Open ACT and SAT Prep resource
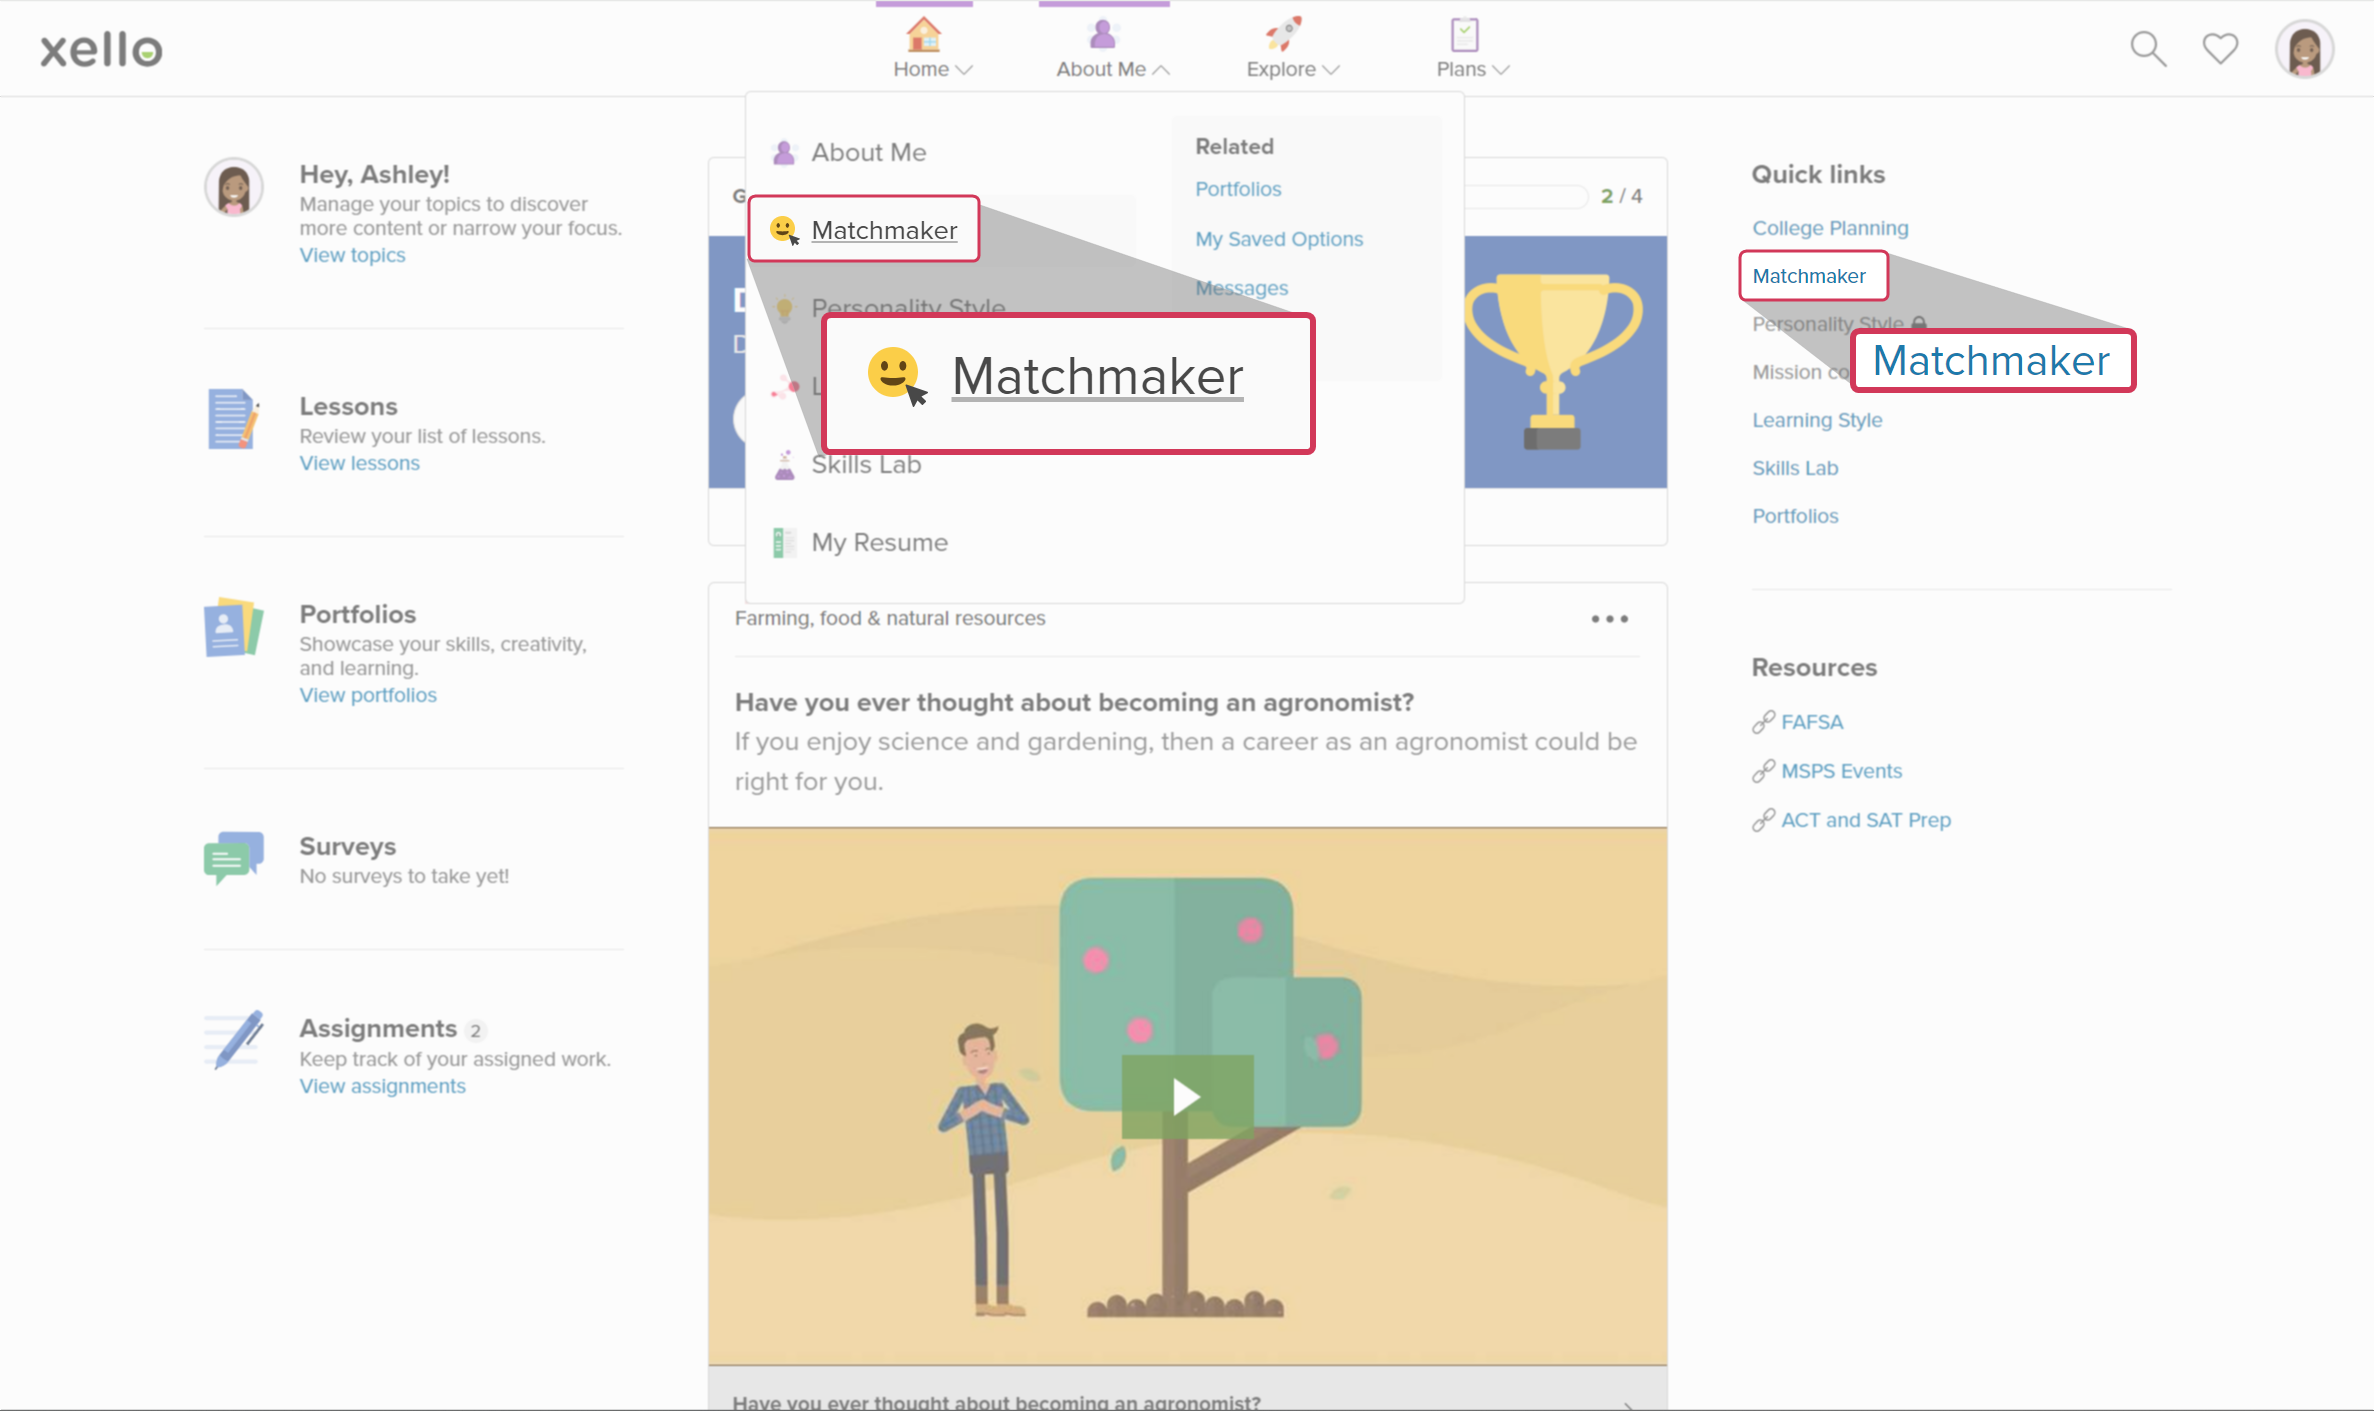 1866,820
